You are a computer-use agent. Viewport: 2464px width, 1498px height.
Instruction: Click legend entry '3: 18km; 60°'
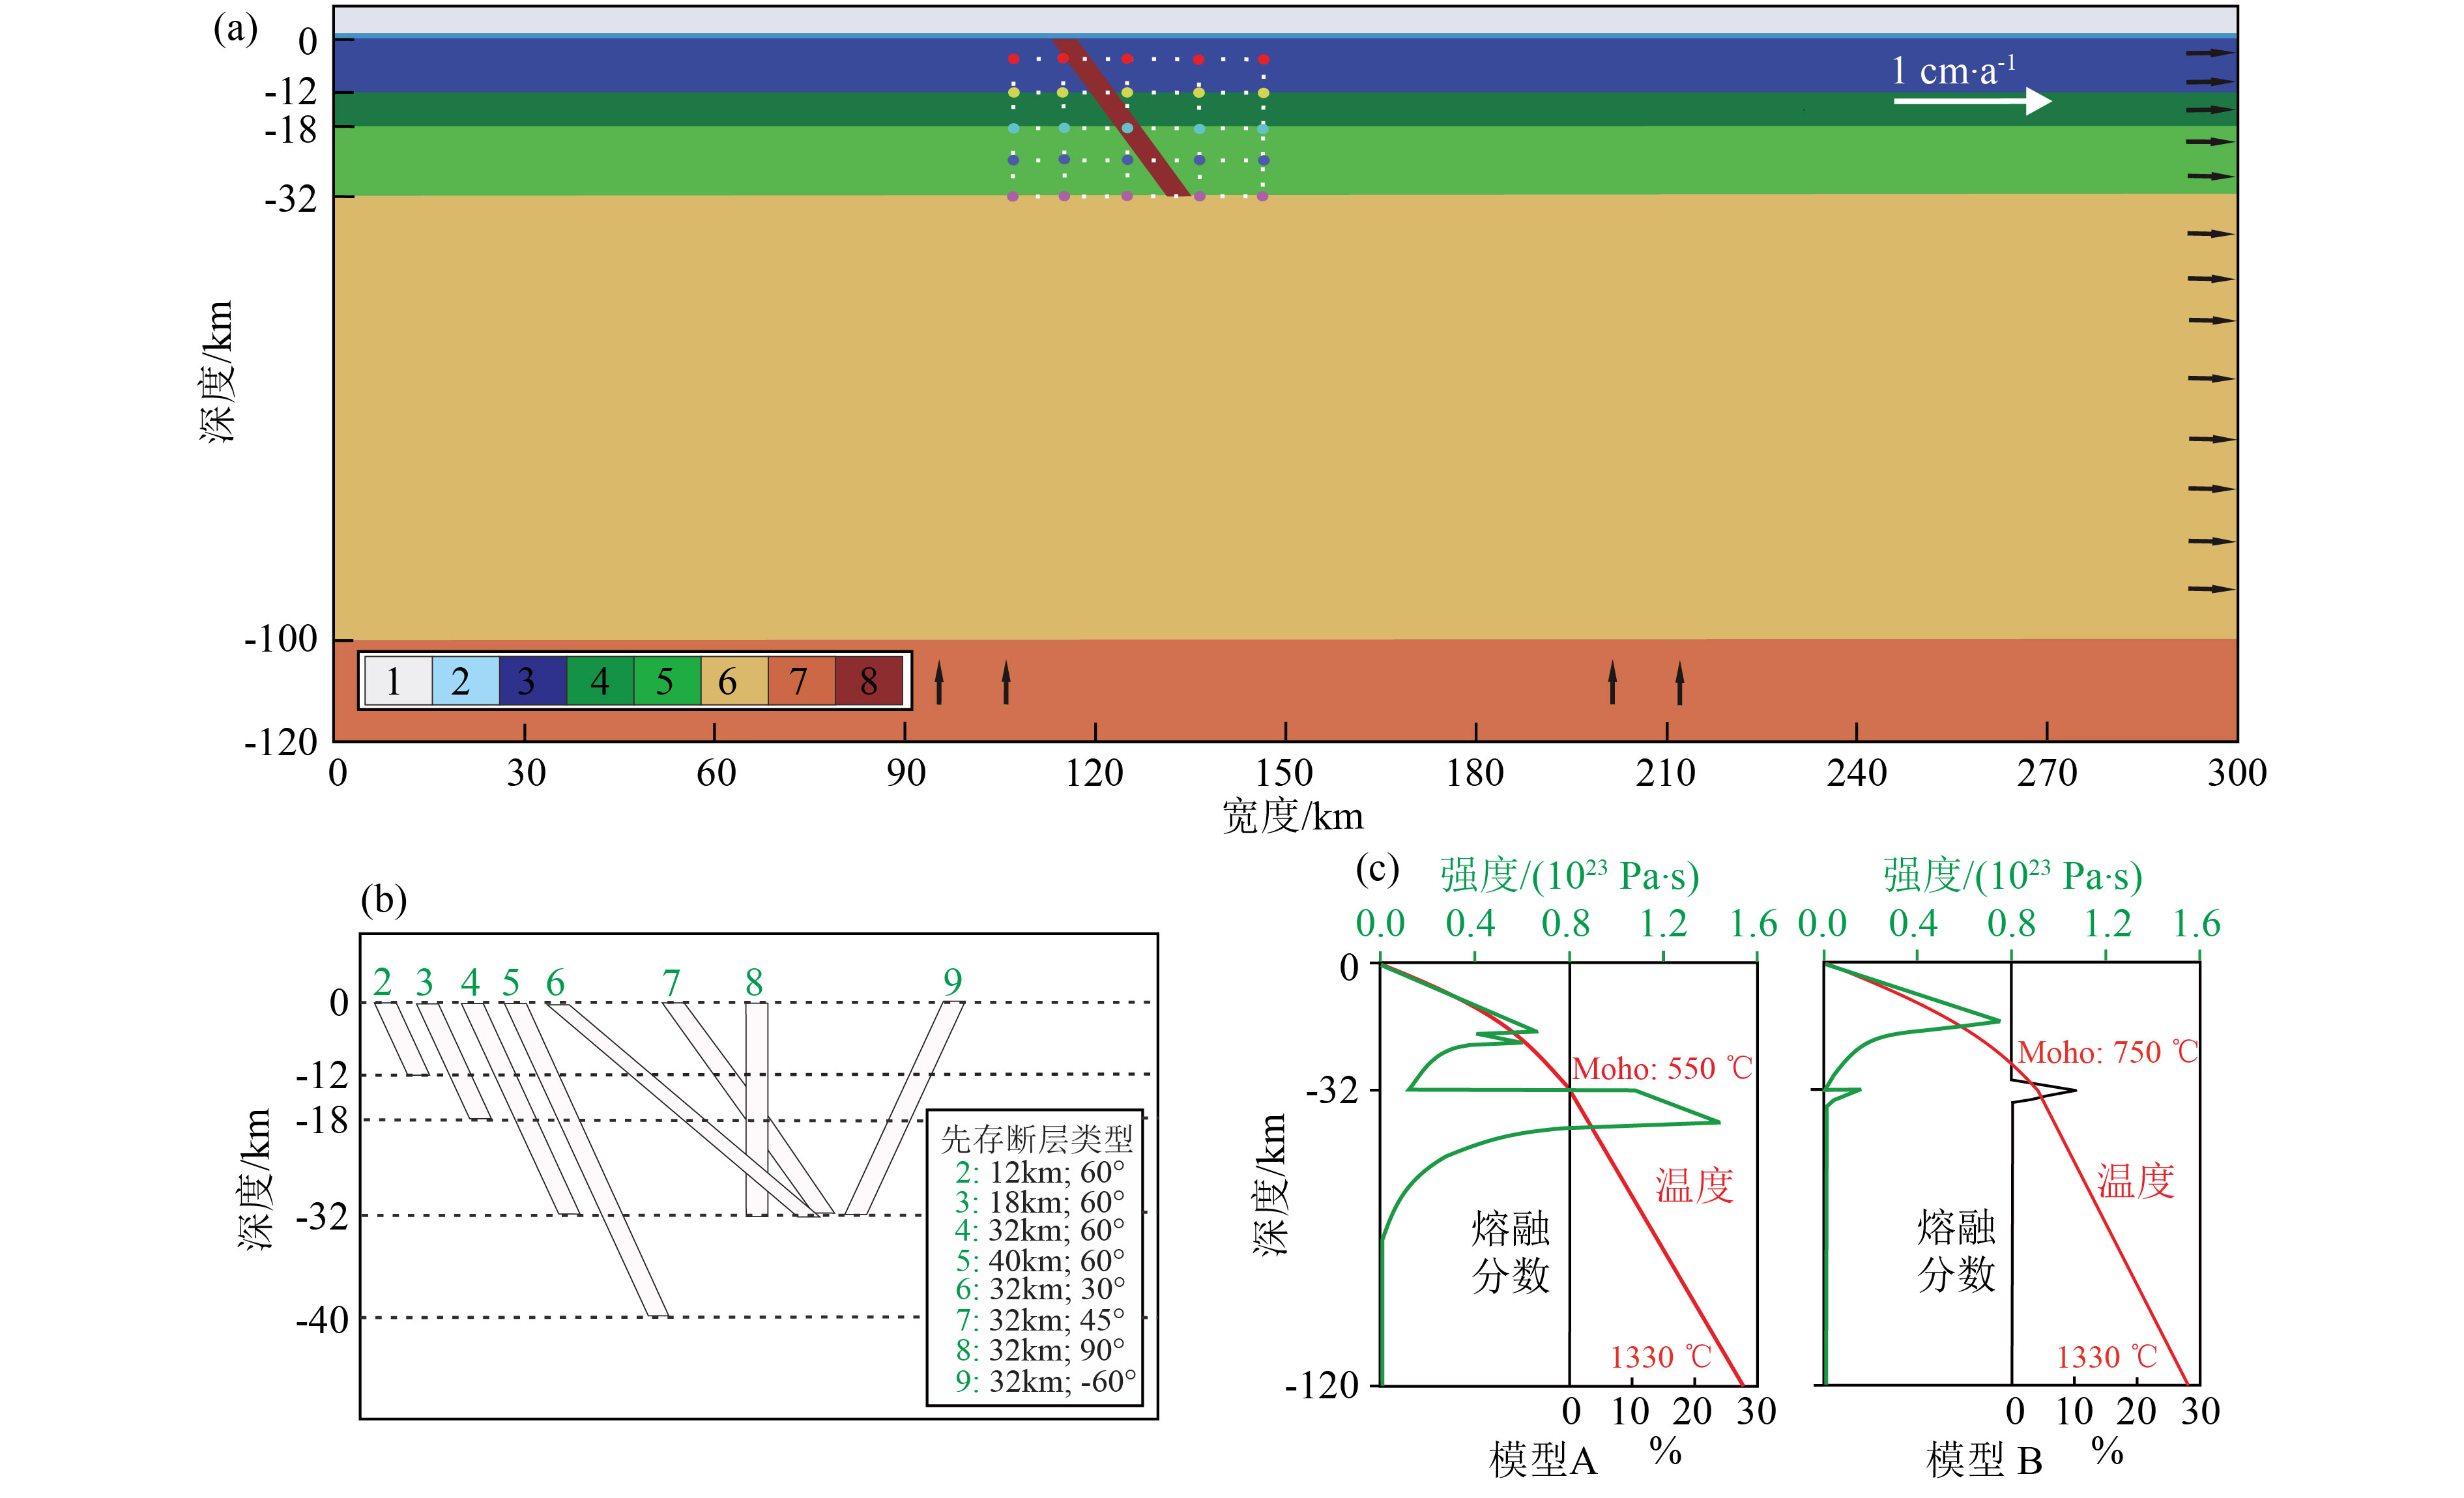click(x=1039, y=1201)
